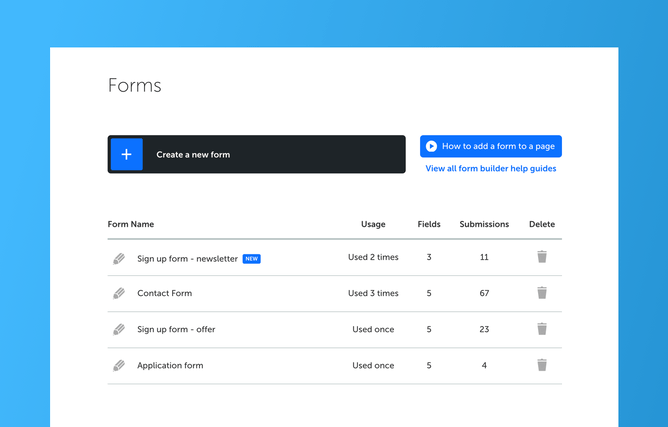The image size is (668, 427).
Task: Trash the Sign up form - offer
Action: click(541, 329)
